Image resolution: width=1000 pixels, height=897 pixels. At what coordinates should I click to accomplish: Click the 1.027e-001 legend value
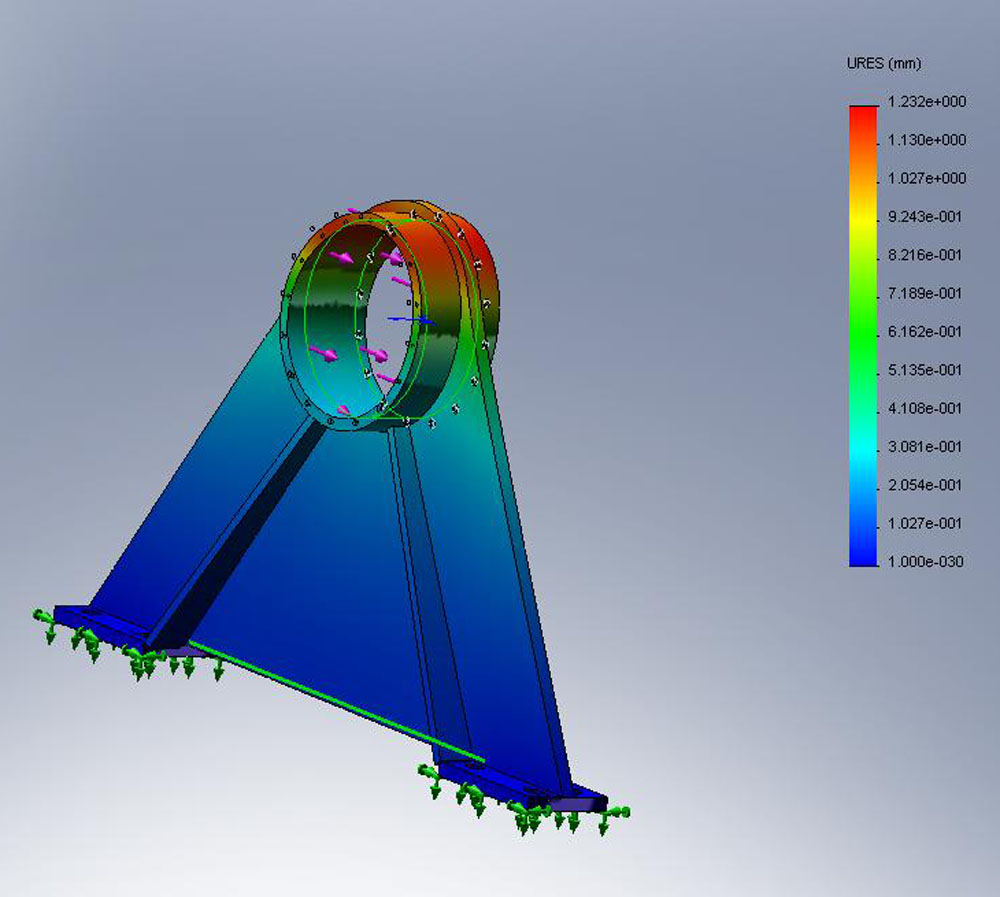(x=925, y=523)
